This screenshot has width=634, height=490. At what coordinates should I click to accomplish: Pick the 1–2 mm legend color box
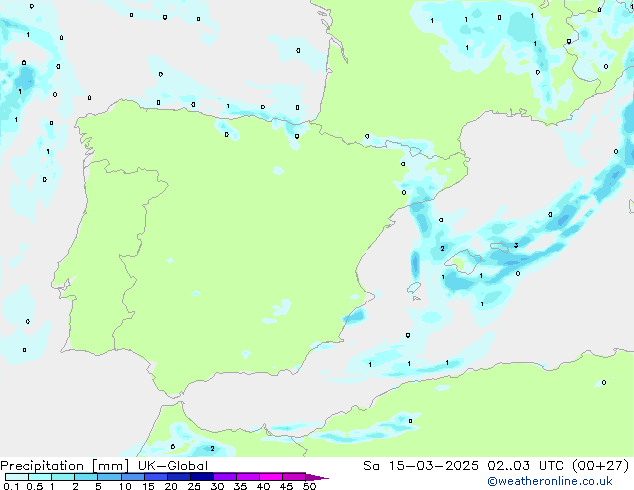click(63, 477)
